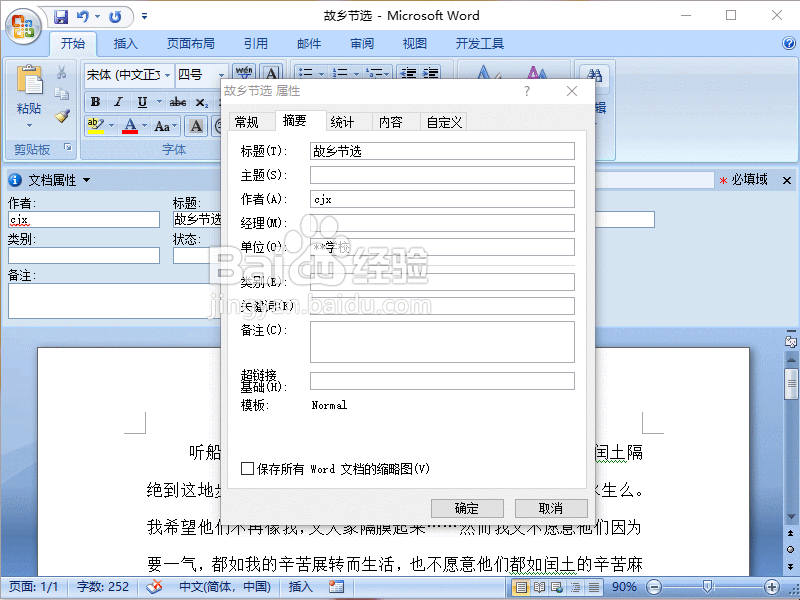Click page count 页面: 1/1 in status bar
Image resolution: width=800 pixels, height=600 pixels.
coord(34,587)
